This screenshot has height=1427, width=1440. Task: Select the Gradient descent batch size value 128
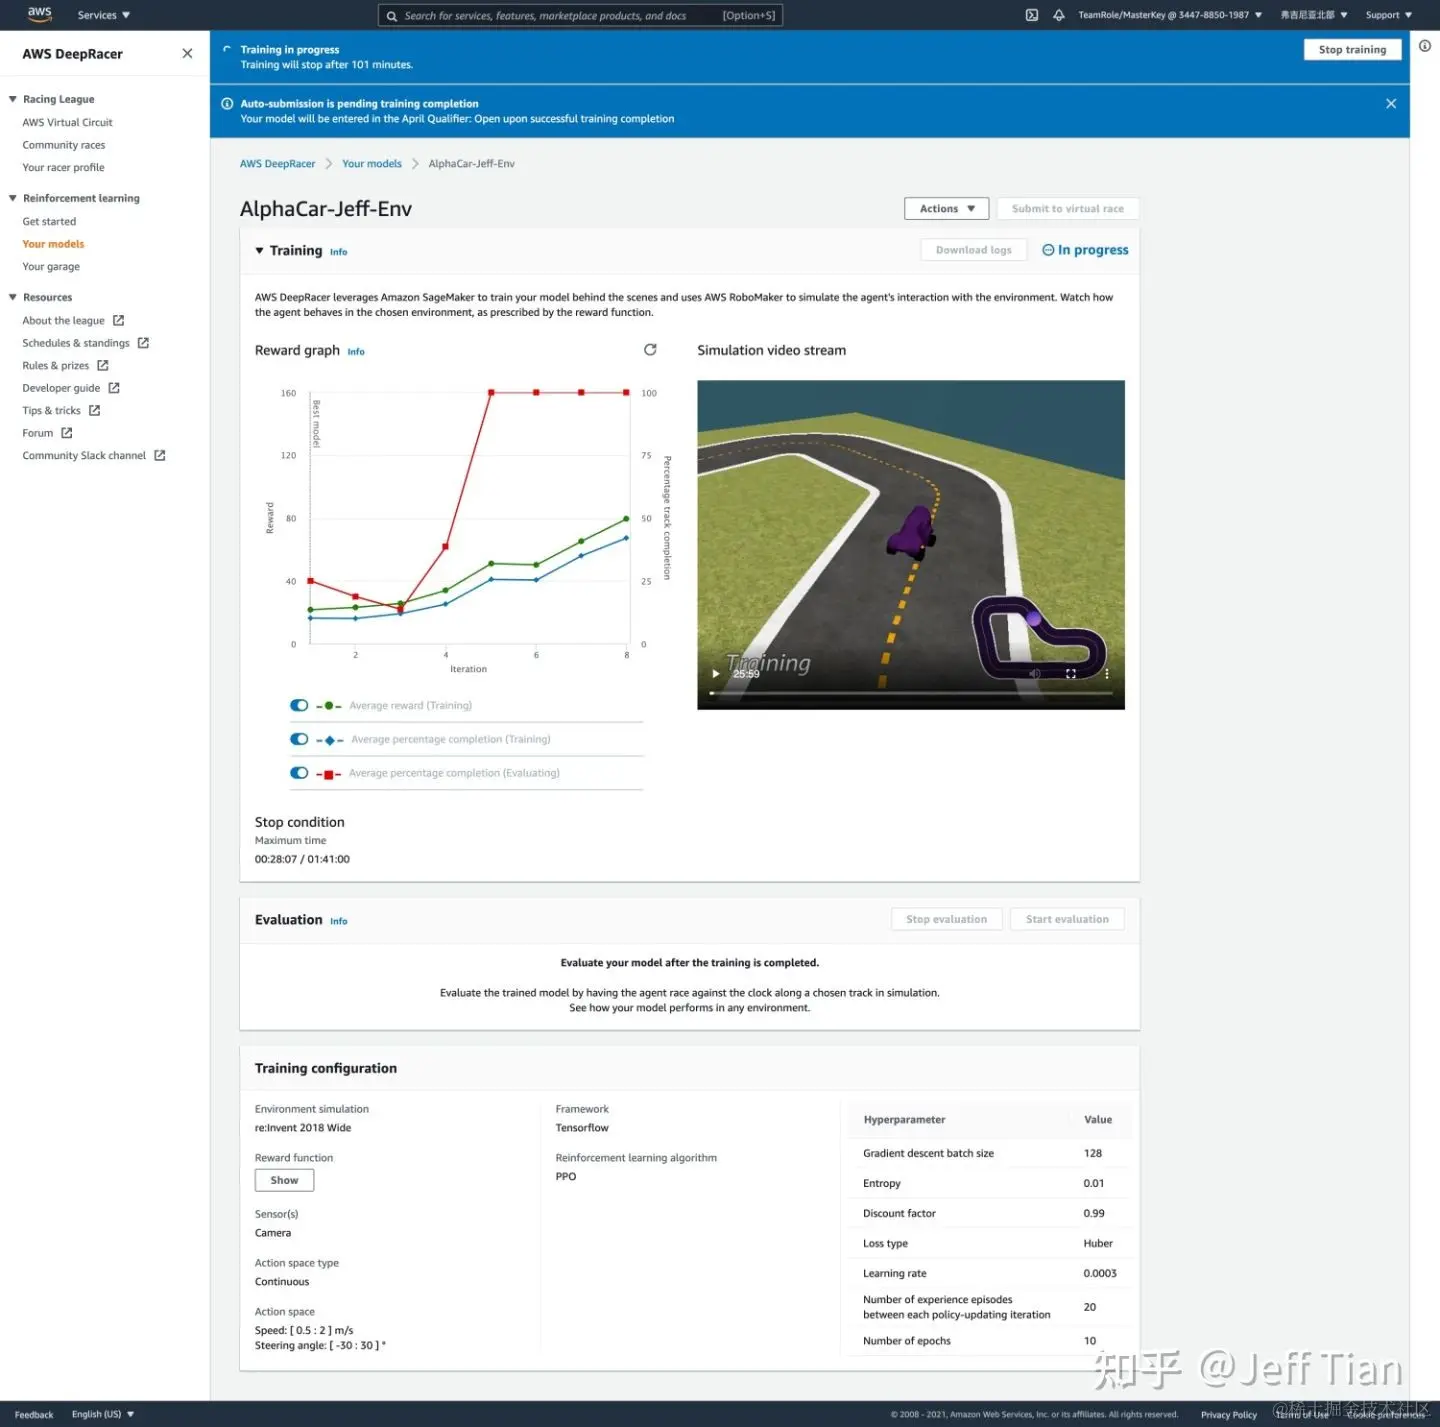[1093, 1154]
